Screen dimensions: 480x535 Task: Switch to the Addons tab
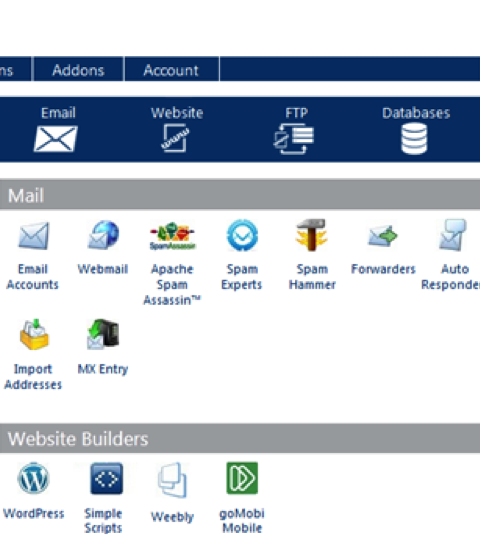pos(78,70)
